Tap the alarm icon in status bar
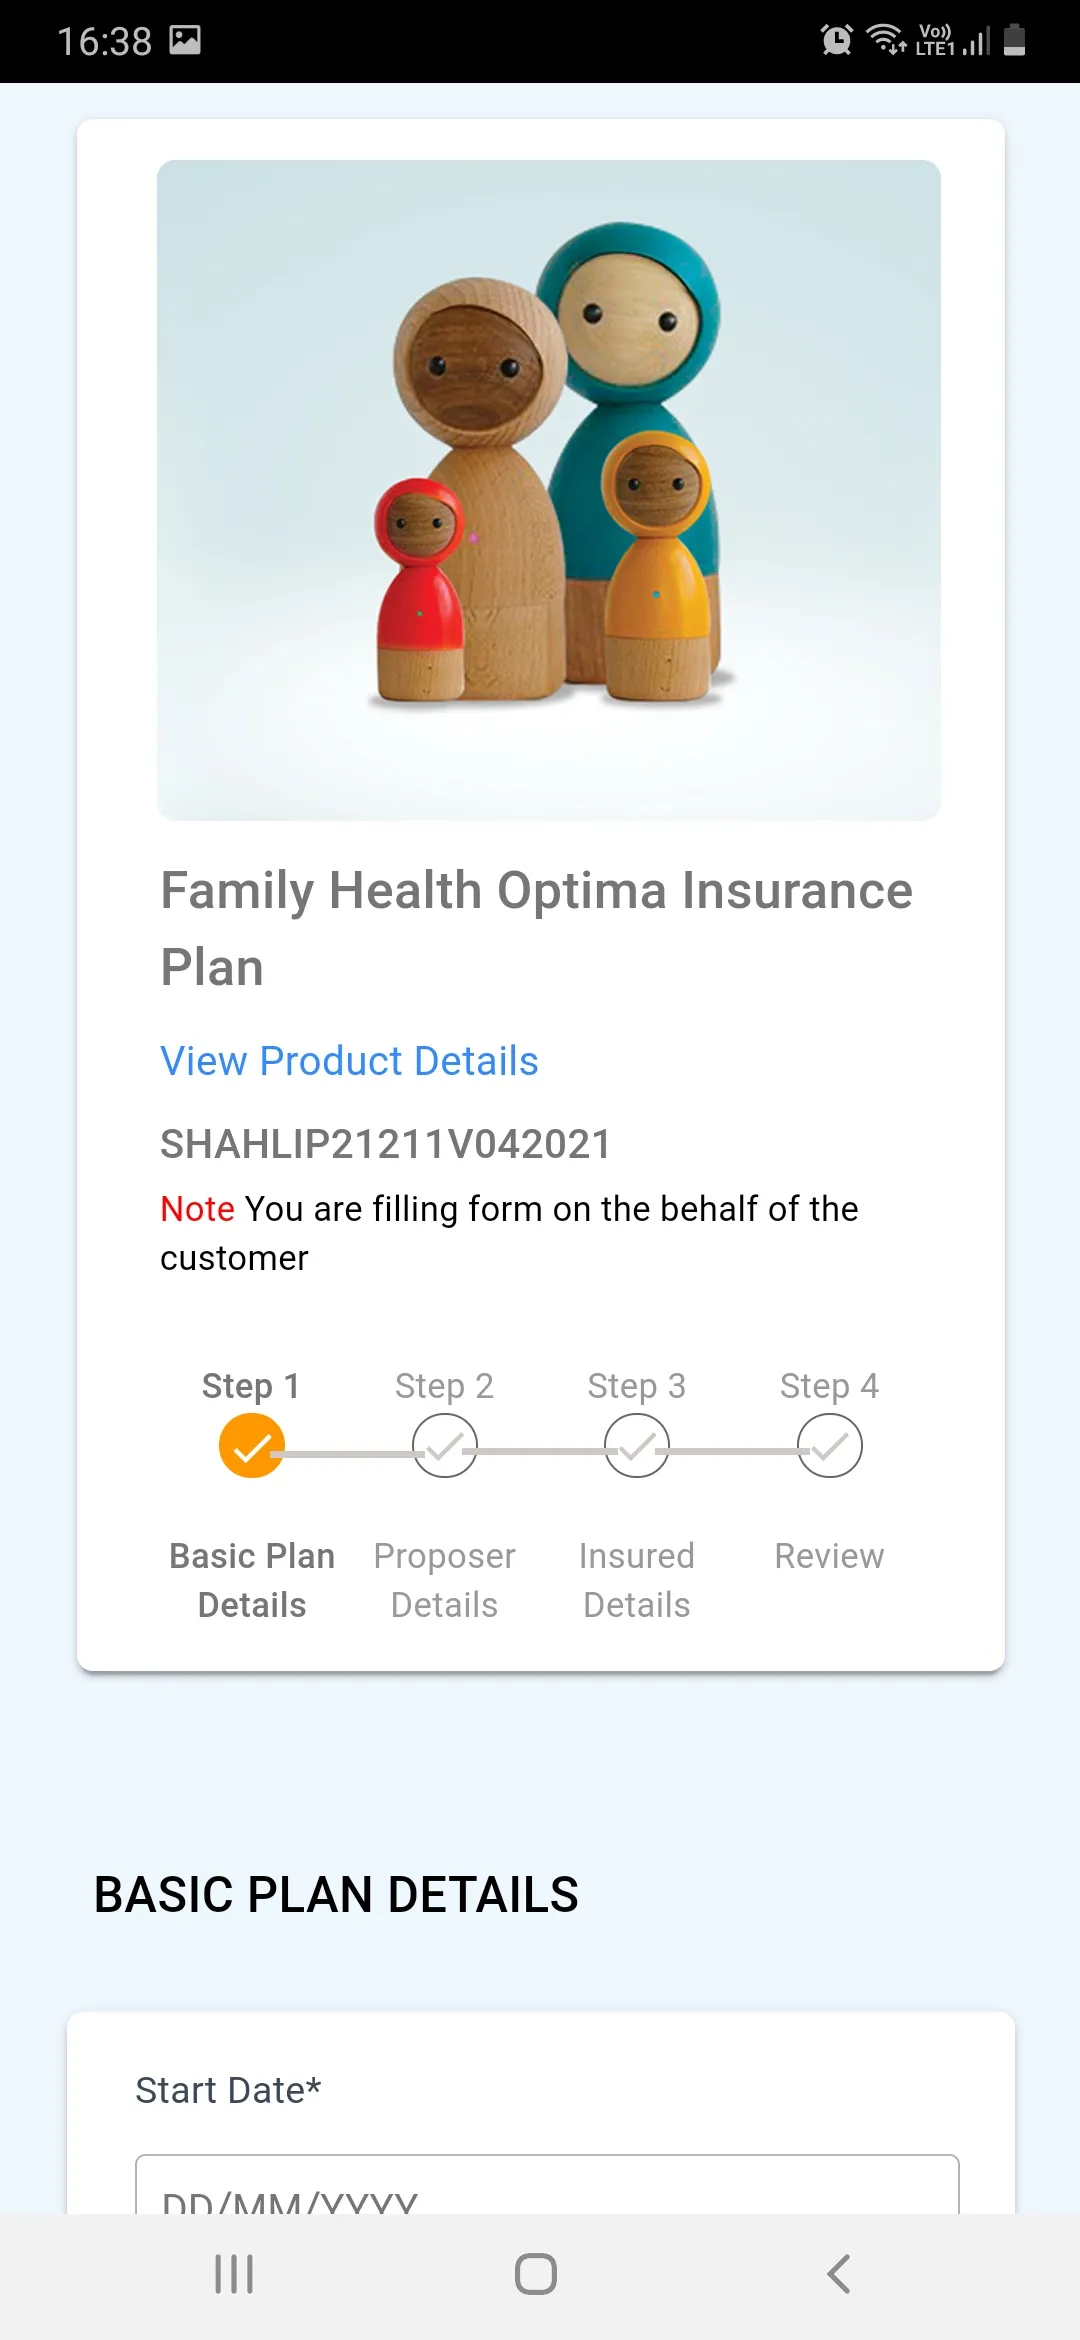 point(836,40)
